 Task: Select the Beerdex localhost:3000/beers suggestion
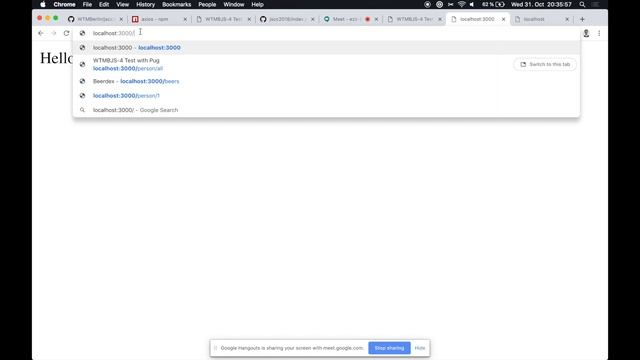[327, 81]
